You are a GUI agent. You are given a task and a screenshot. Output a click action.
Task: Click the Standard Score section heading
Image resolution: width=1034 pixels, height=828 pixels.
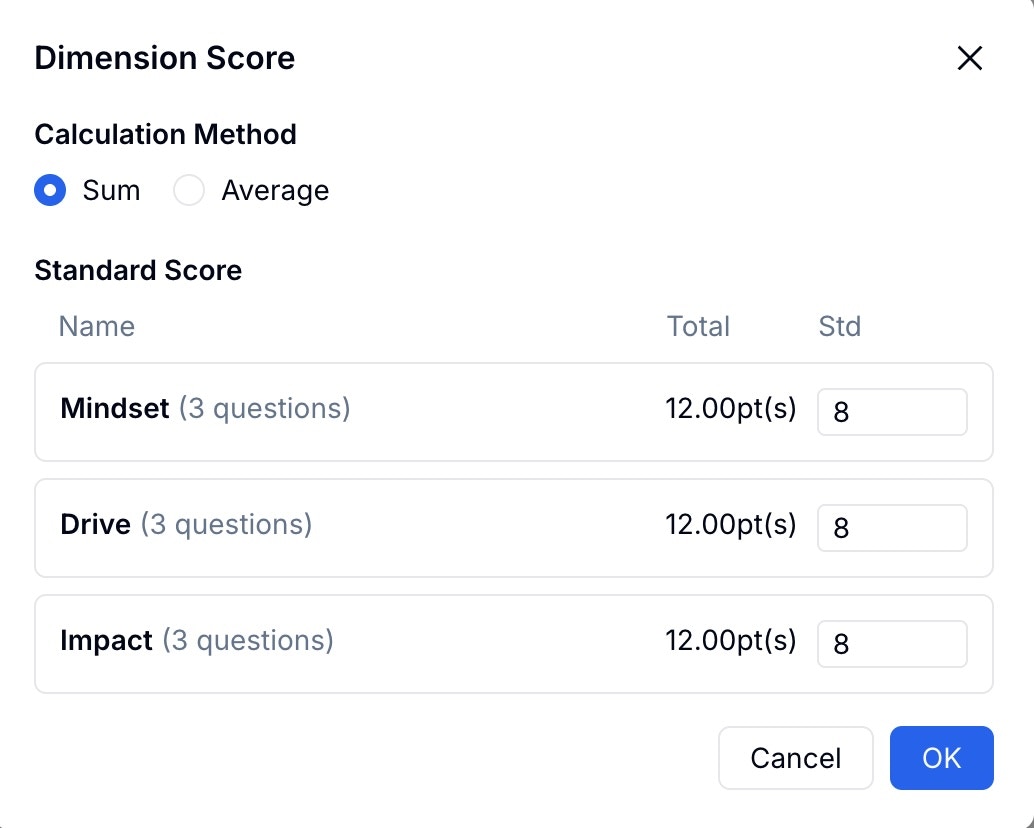[138, 270]
